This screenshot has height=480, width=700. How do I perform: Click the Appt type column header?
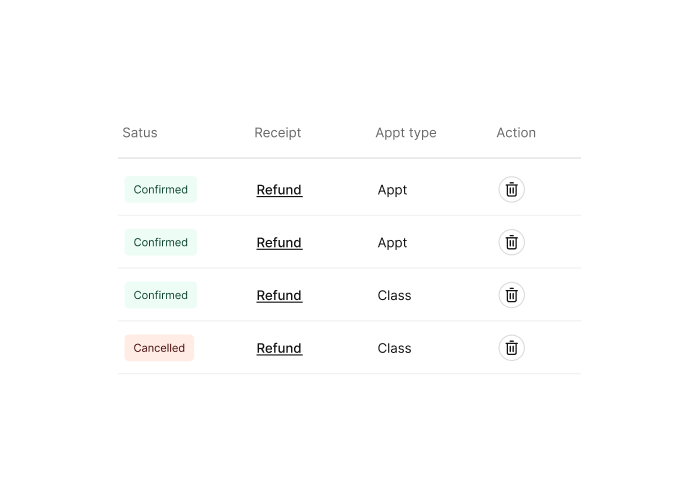tap(405, 133)
